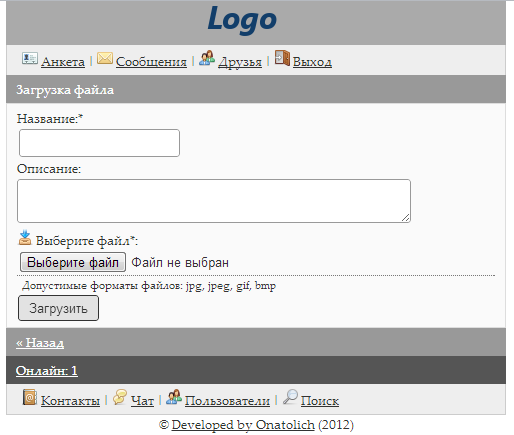Click the people icon beside Друзья
This screenshot has height=435, width=514.
tap(207, 58)
